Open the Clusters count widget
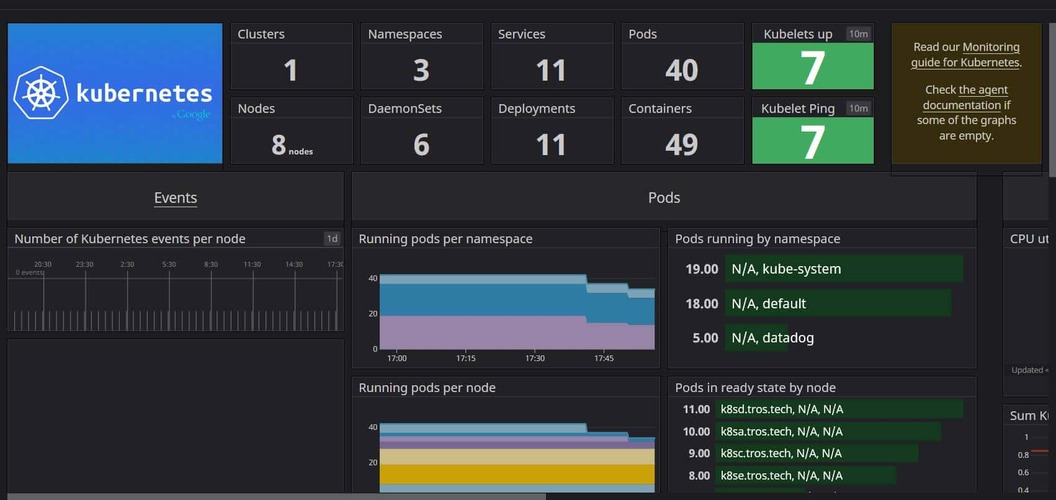1056x500 pixels. [292, 57]
